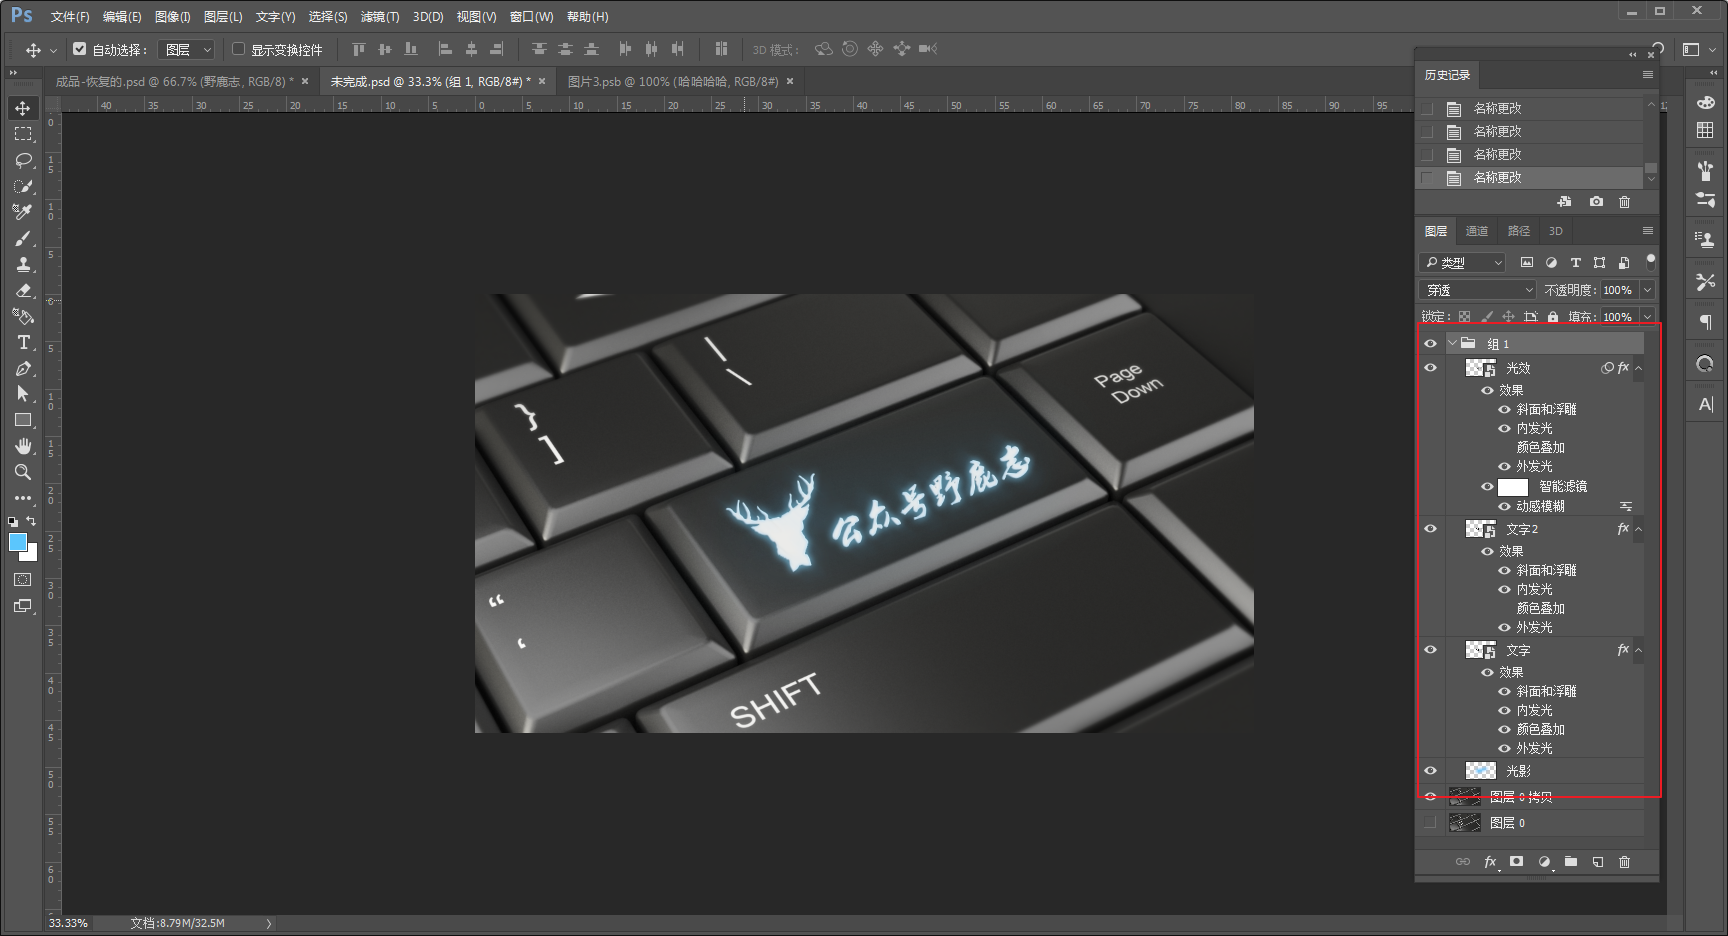Select the Brush tool
This screenshot has height=936, width=1728.
(23, 238)
